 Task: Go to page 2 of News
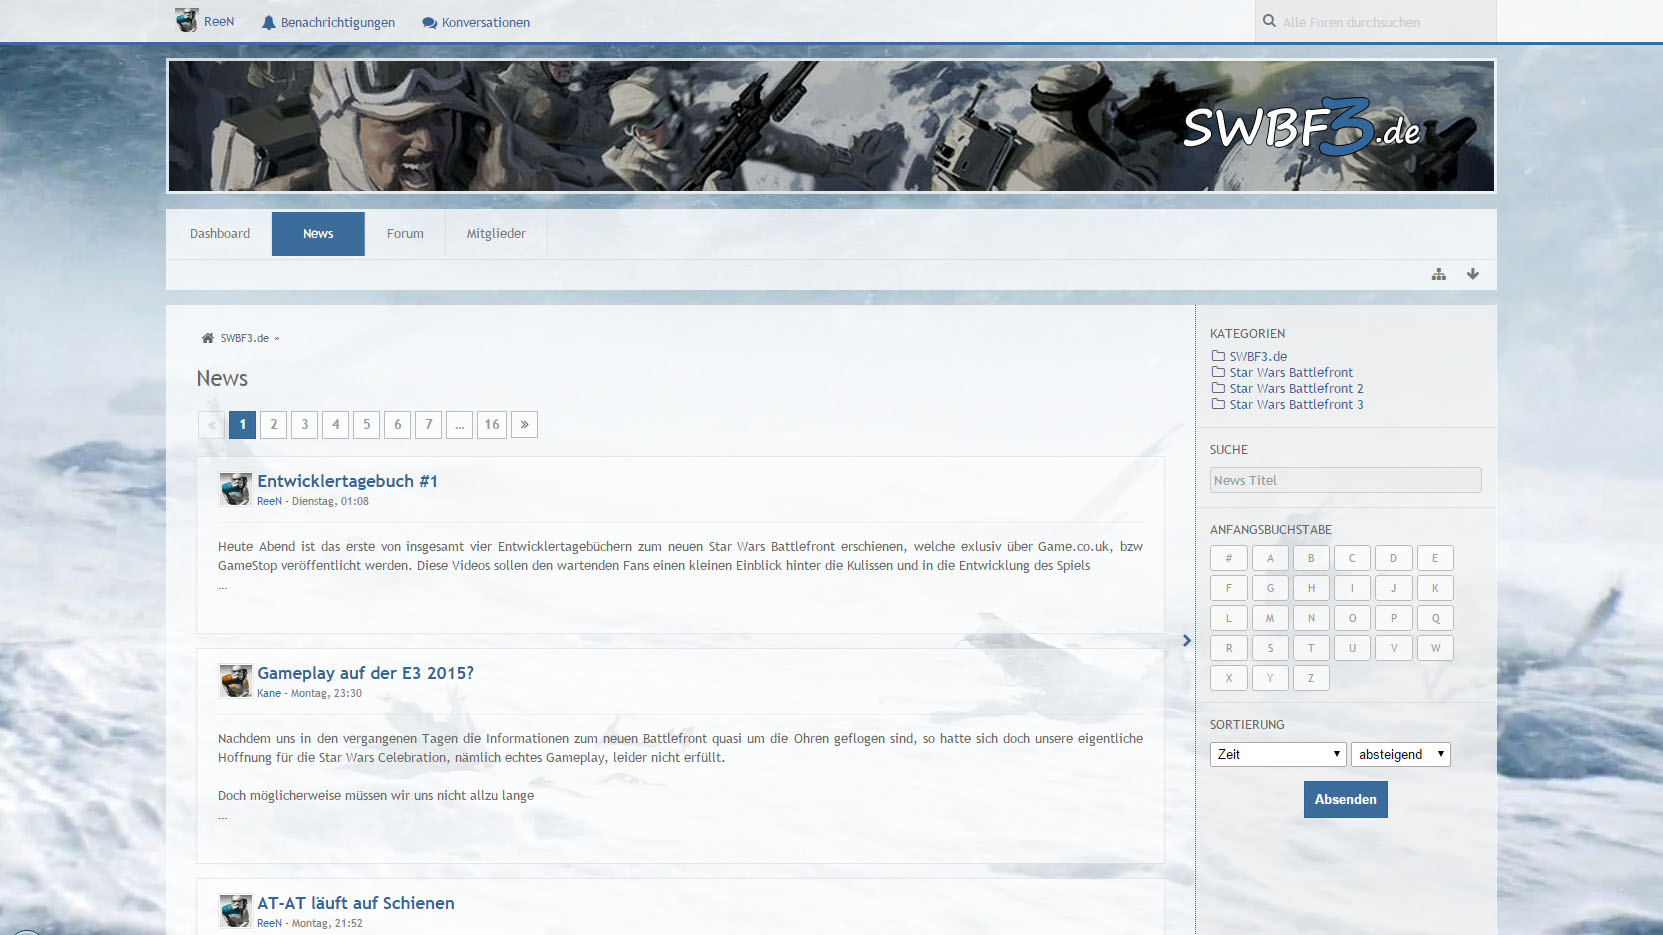pyautogui.click(x=274, y=425)
